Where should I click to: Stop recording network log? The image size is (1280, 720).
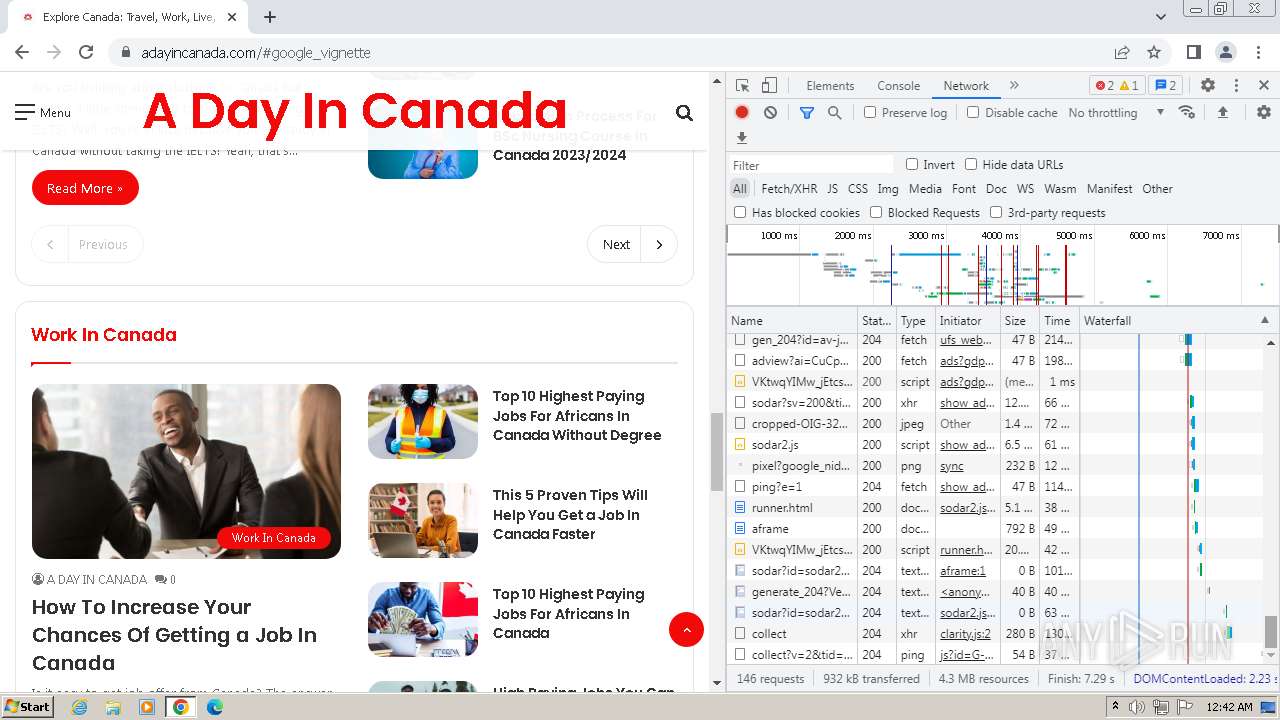tap(742, 113)
